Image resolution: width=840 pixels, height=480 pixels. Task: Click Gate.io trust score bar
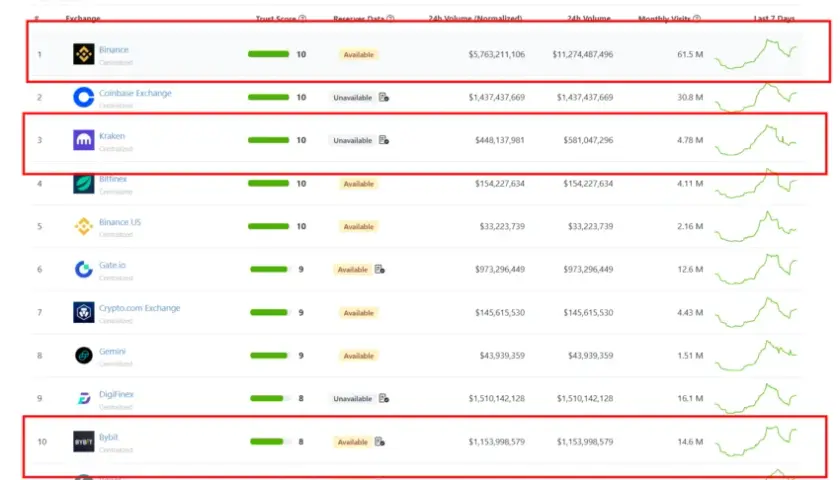coord(271,269)
